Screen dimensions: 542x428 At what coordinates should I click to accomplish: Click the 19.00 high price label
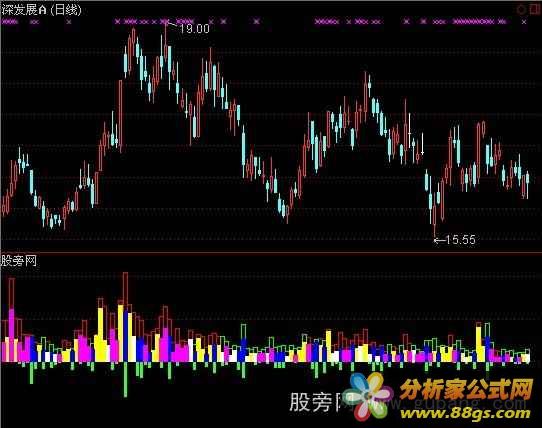point(194,29)
